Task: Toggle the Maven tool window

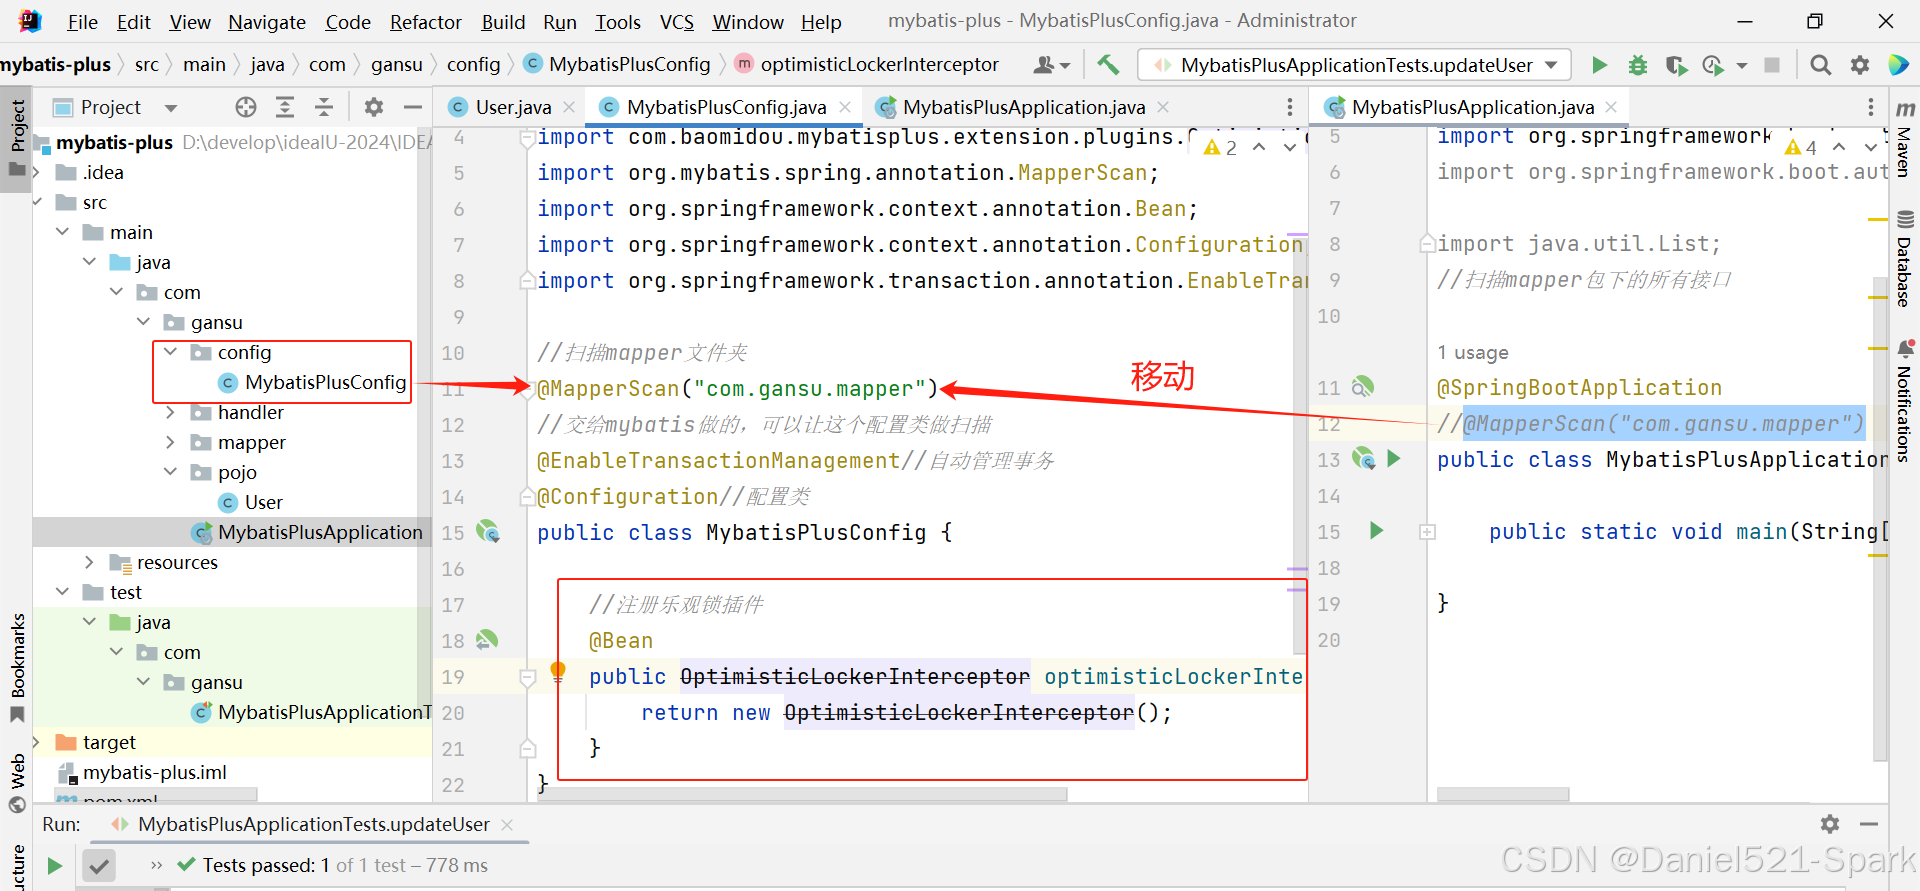Action: click(1905, 140)
